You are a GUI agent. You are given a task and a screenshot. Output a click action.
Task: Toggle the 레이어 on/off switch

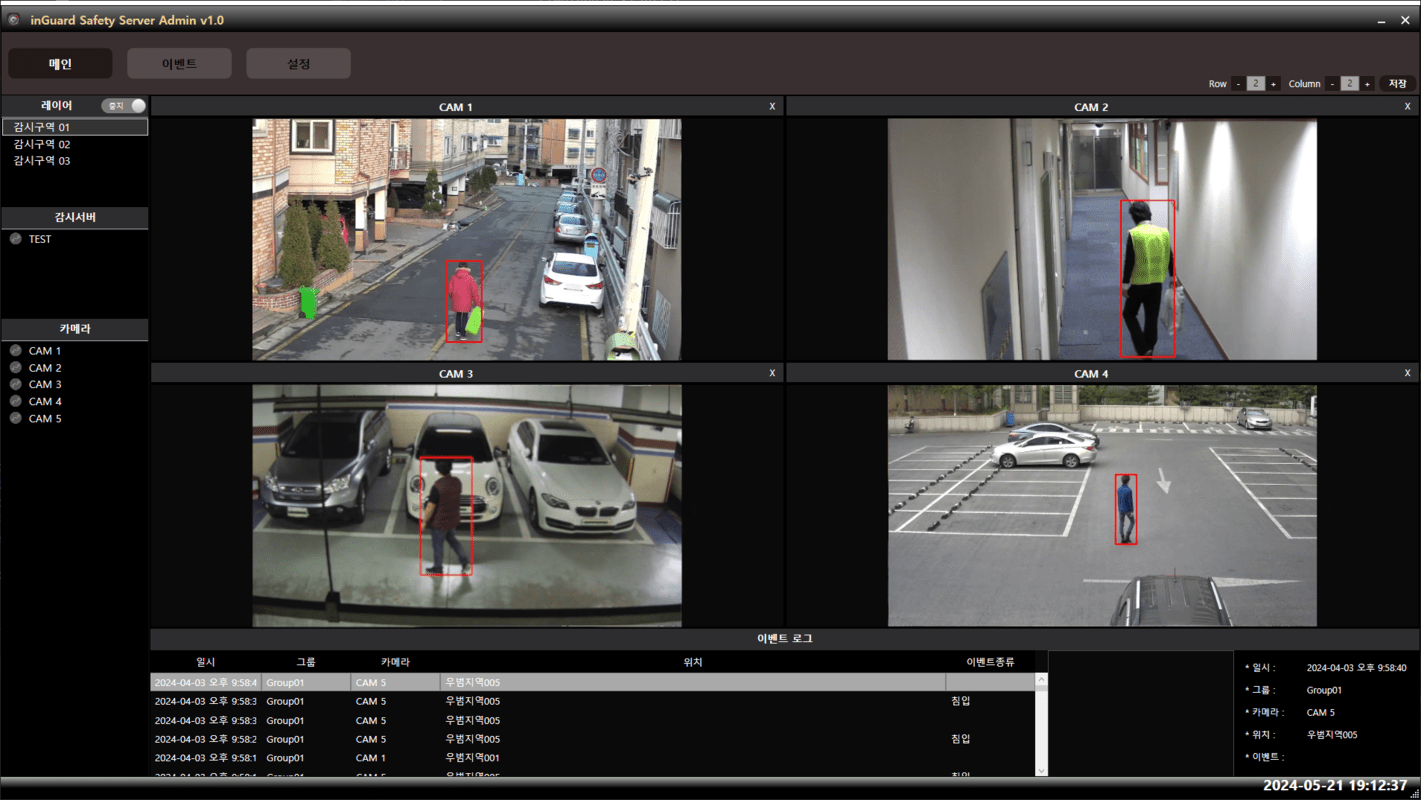point(124,105)
